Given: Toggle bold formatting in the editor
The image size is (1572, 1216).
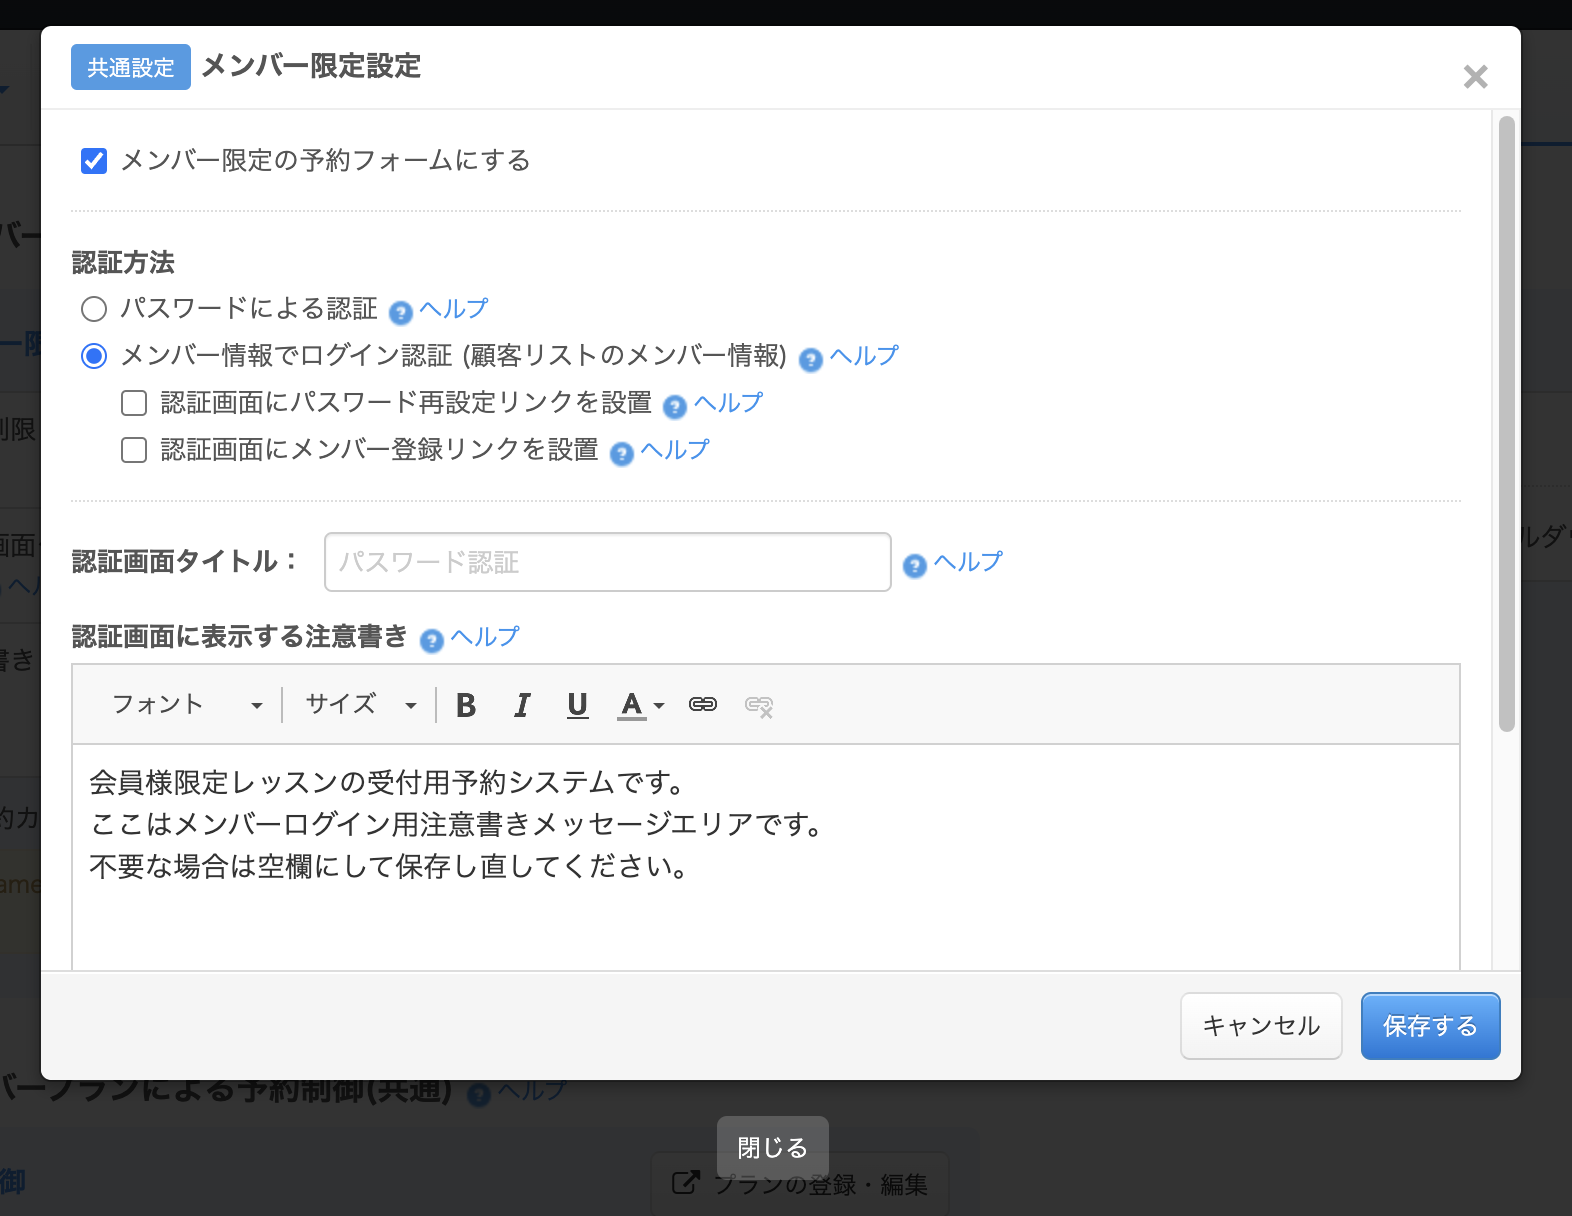Looking at the screenshot, I should (x=466, y=705).
